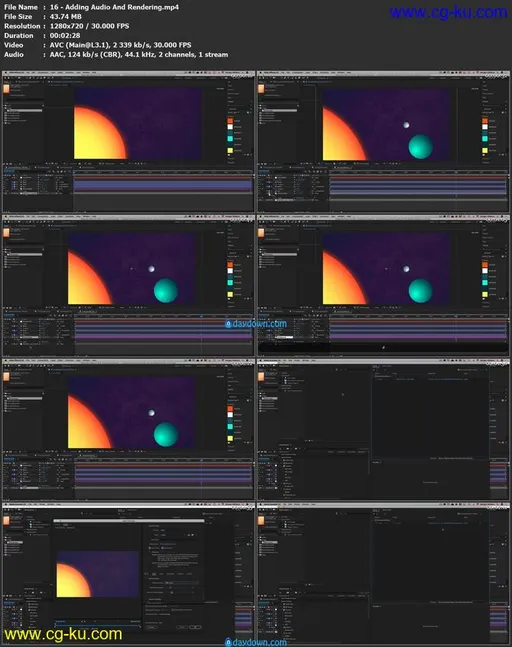Pick the yellow library swatch in first frame
The width and height of the screenshot is (512, 647).
230,150
